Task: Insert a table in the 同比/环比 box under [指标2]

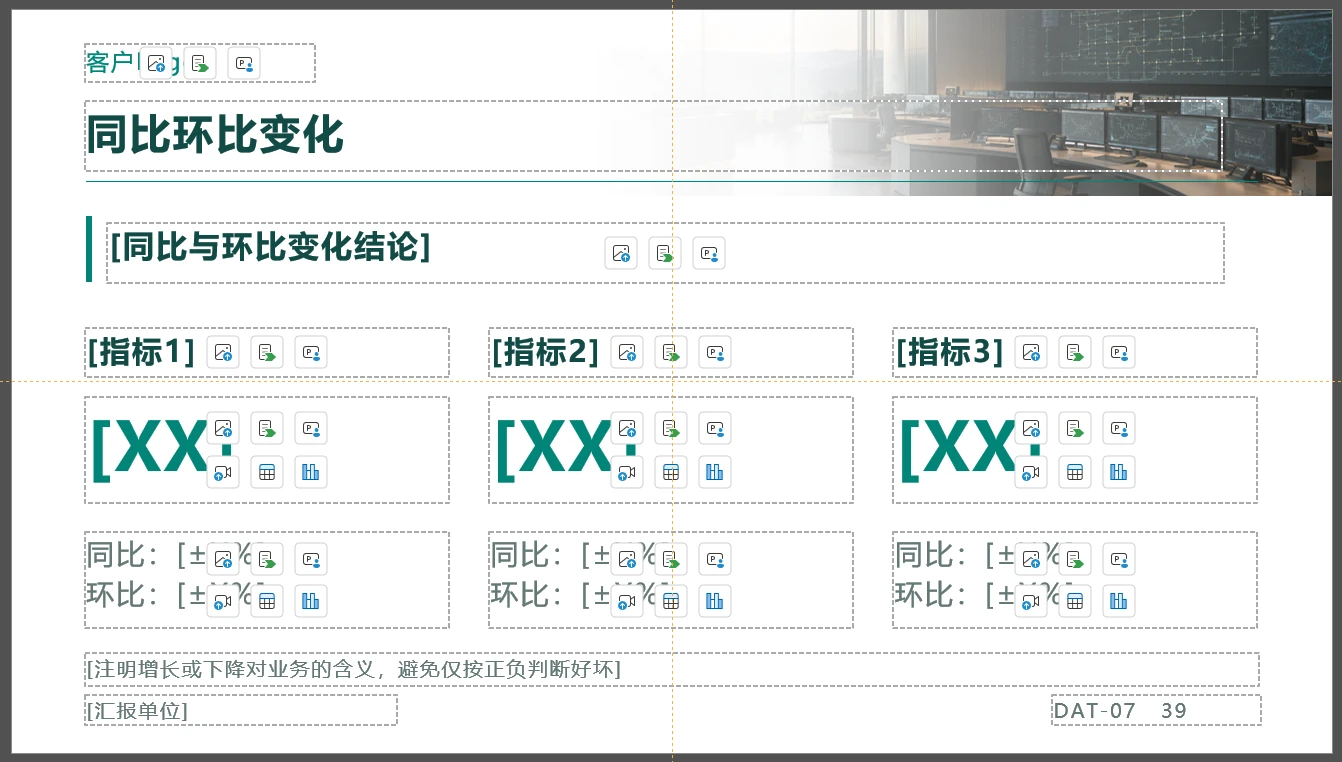Action: coord(671,601)
